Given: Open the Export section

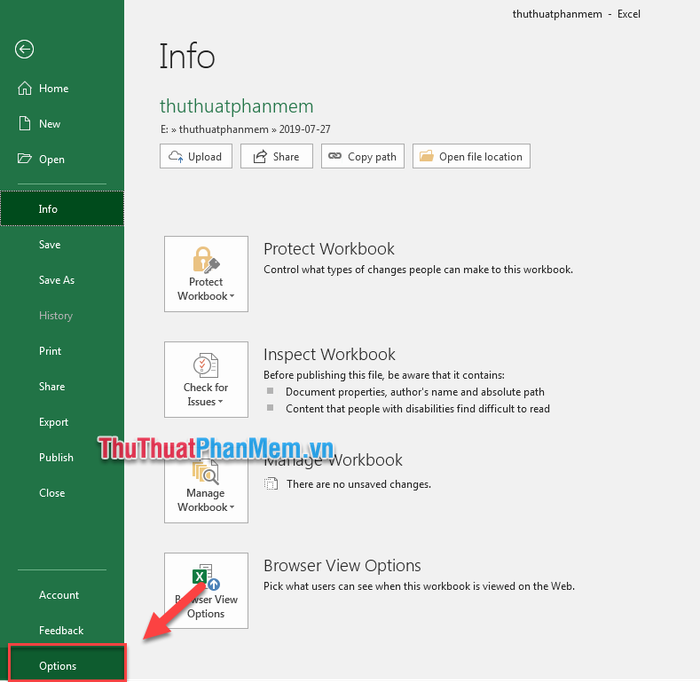Looking at the screenshot, I should click(62, 422).
